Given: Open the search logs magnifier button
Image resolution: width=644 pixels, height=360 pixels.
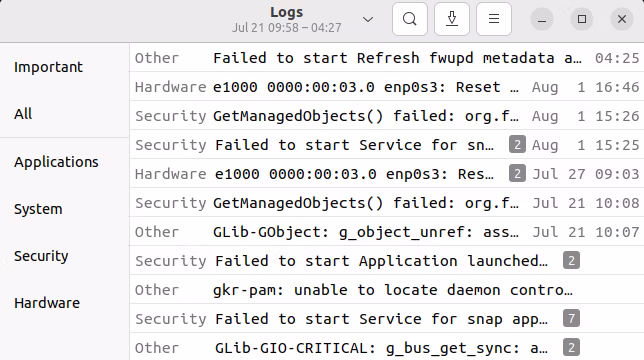Looking at the screenshot, I should point(409,19).
